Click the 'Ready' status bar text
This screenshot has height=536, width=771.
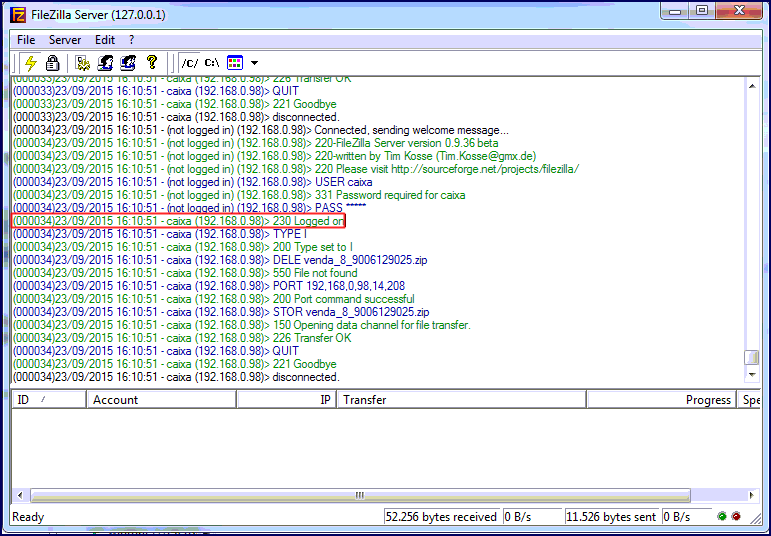tap(28, 517)
